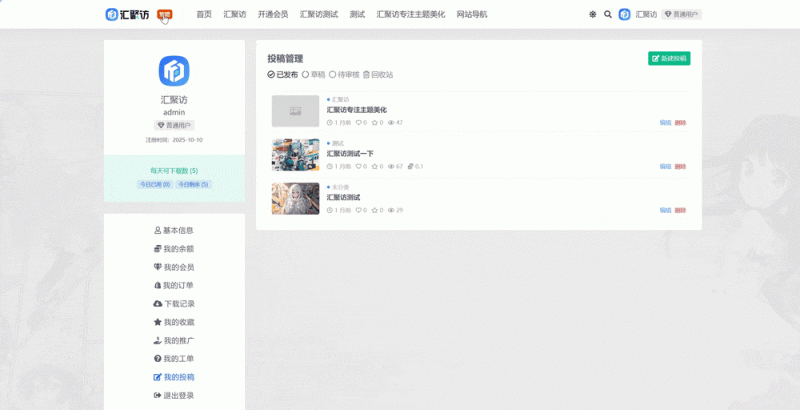Select the 待审核 filter
The height and width of the screenshot is (410, 800).
(344, 74)
